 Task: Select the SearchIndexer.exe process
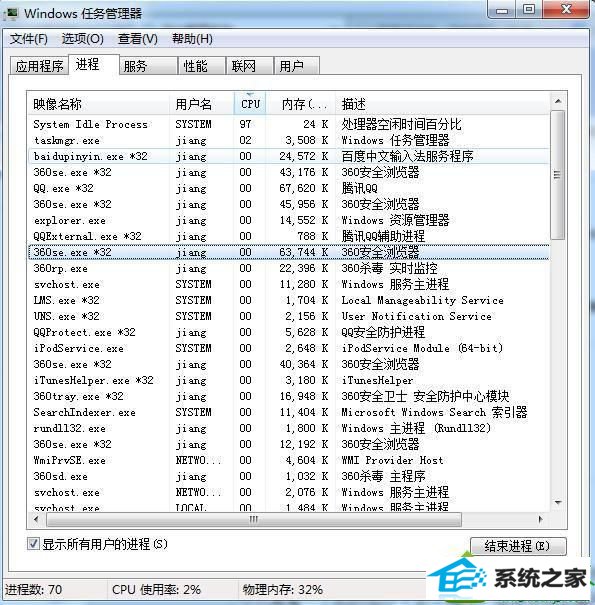[289, 412]
